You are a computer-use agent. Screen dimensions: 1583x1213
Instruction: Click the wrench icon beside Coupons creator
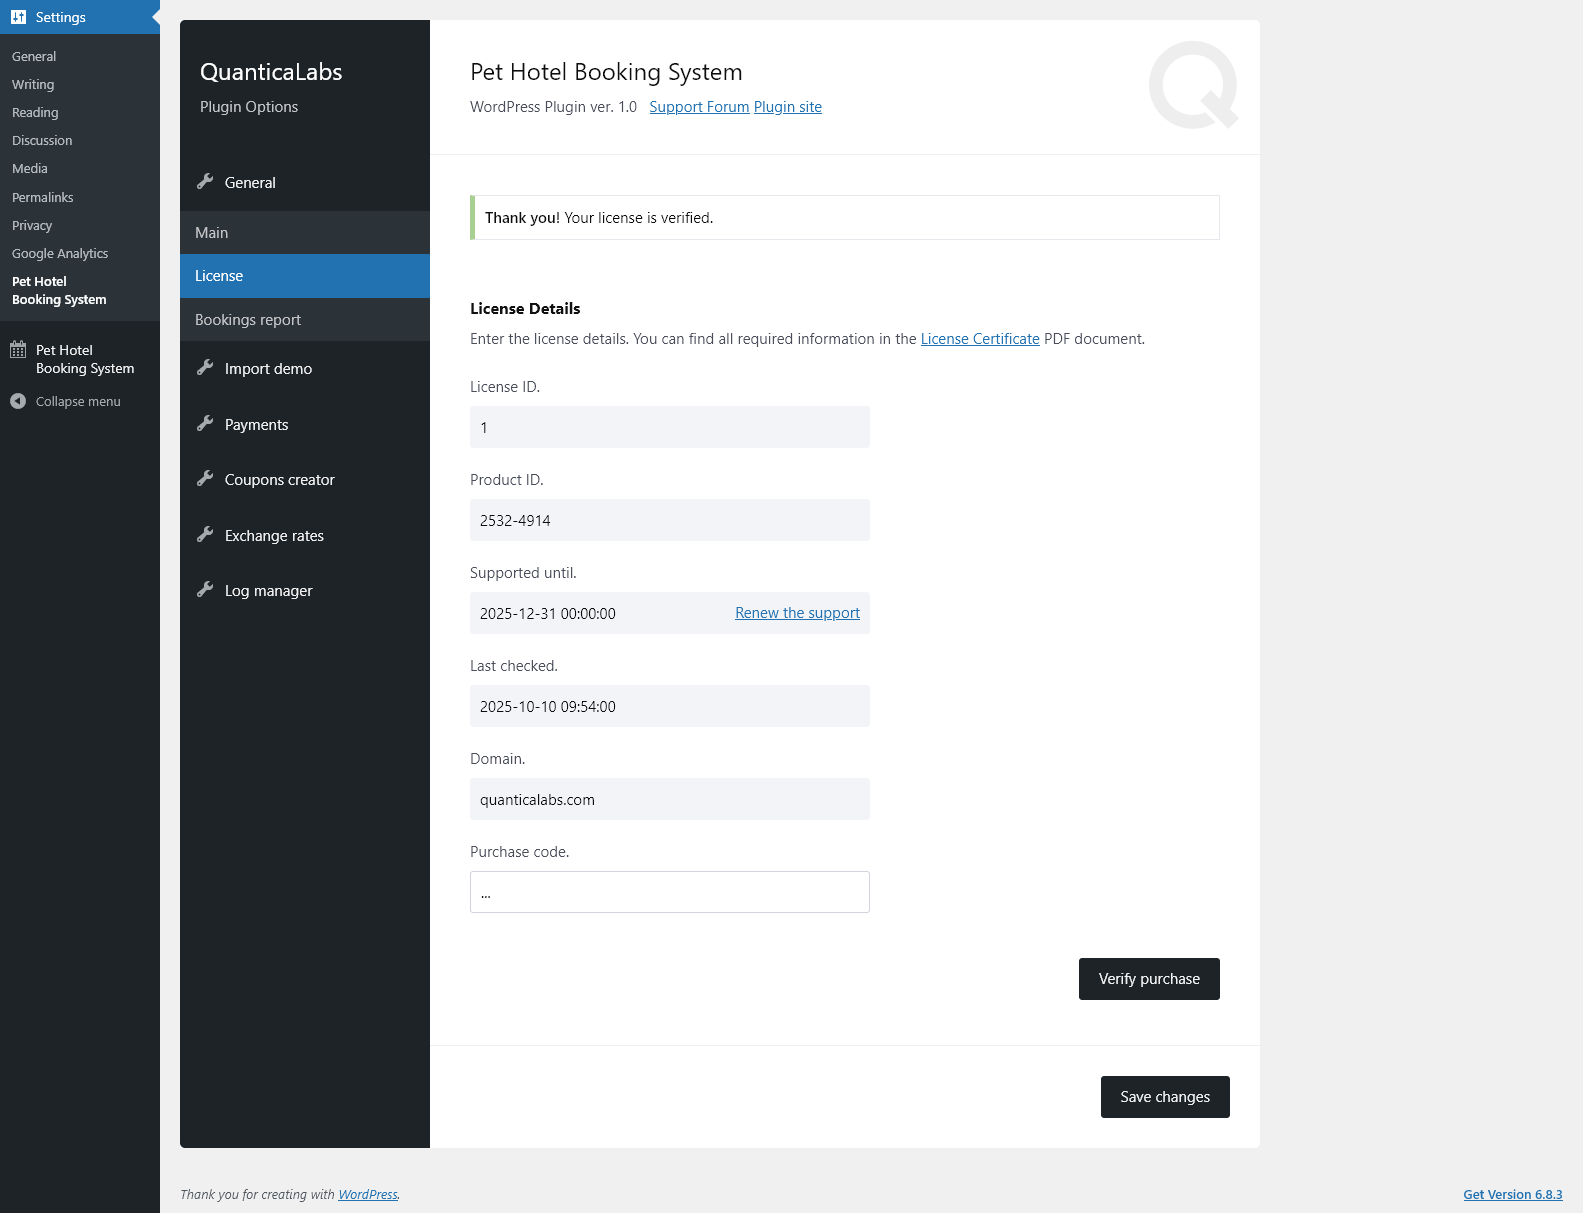205,479
